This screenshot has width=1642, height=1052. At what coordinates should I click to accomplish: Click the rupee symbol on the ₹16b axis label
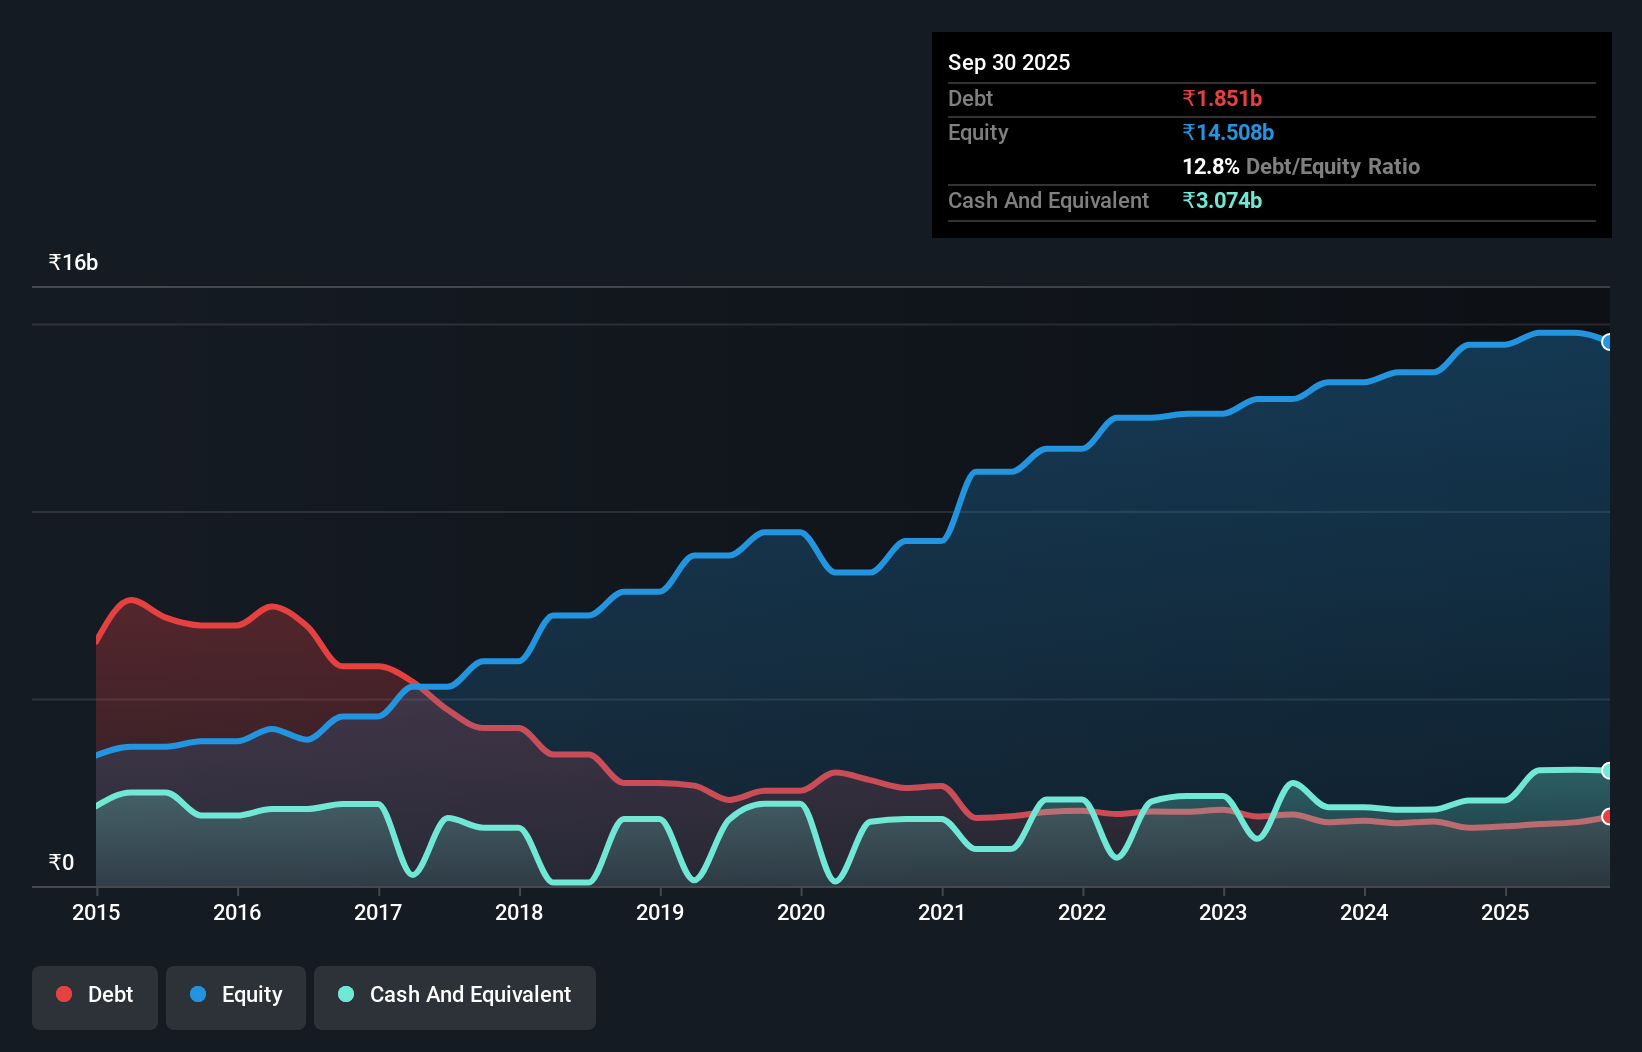tap(55, 261)
